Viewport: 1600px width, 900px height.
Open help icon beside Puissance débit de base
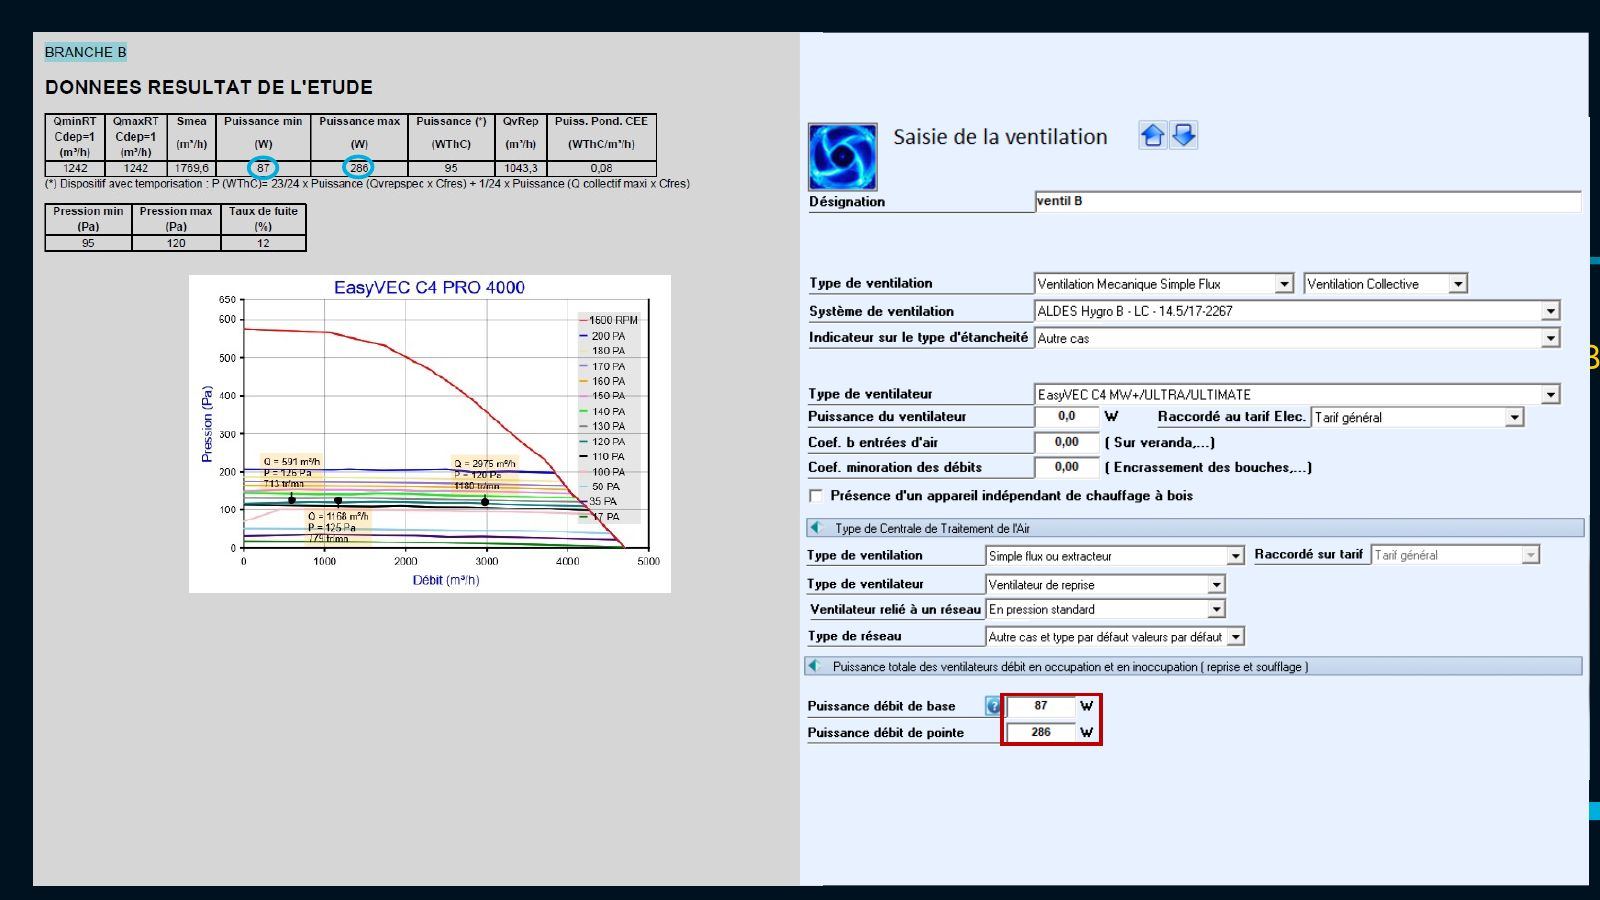click(x=993, y=706)
